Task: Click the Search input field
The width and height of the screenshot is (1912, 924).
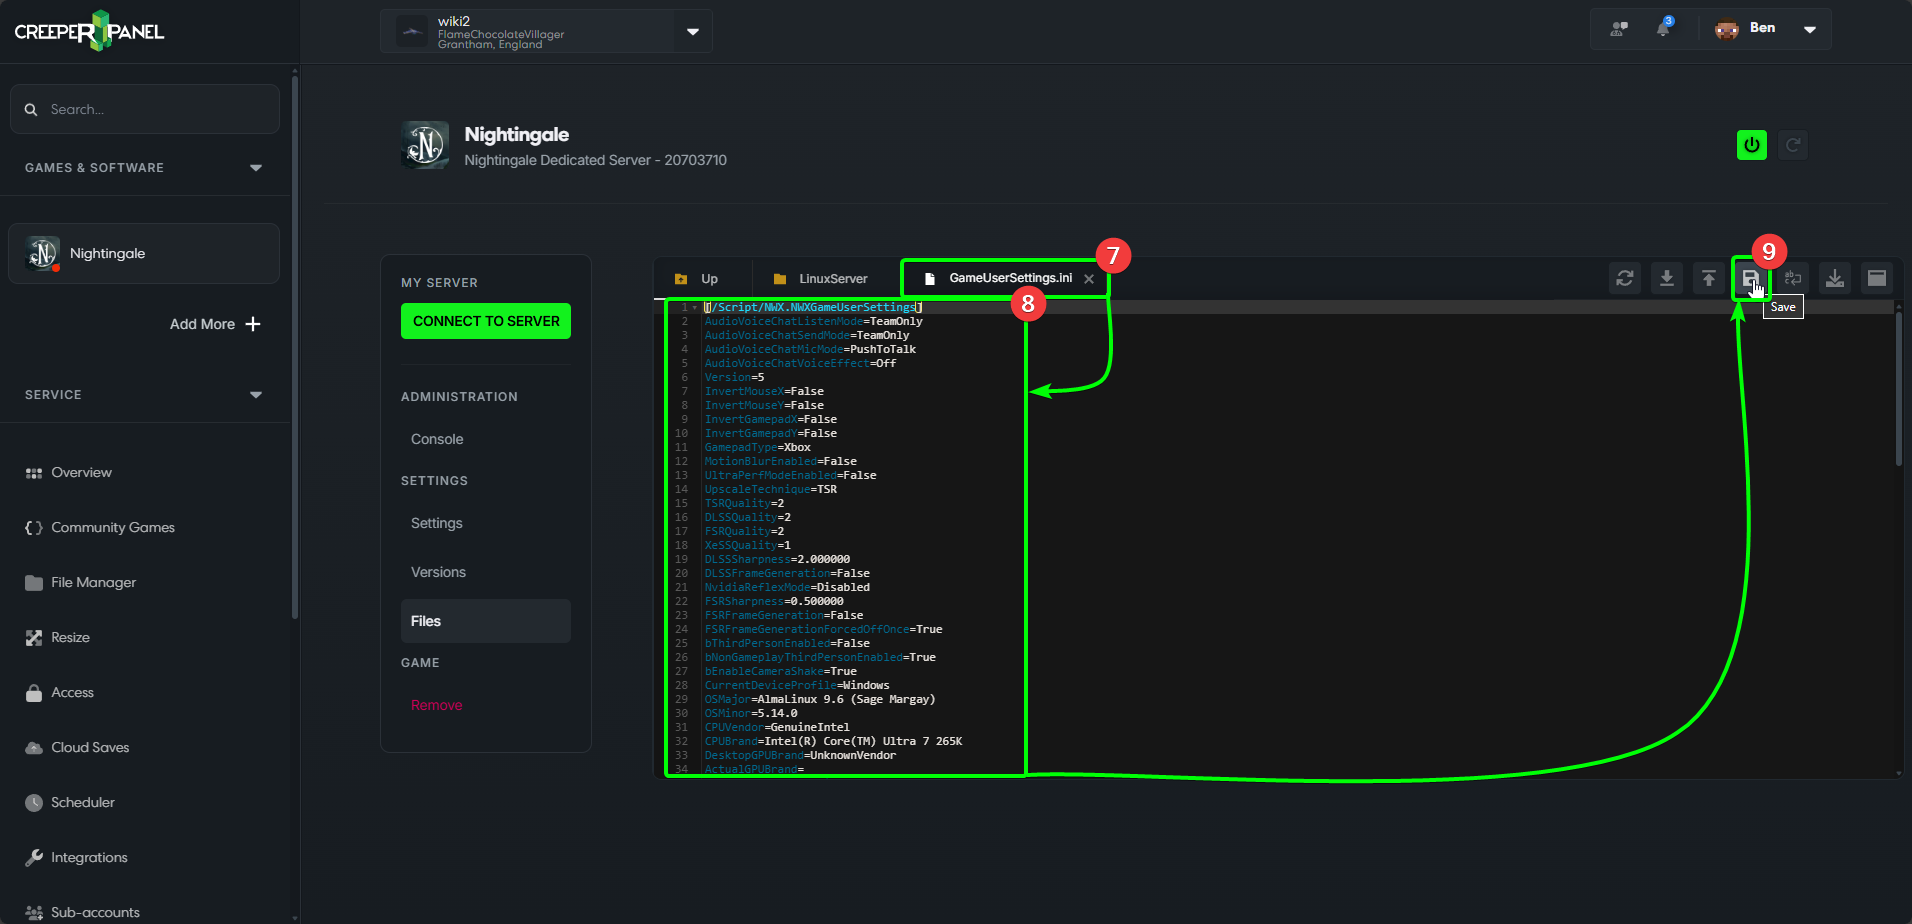Action: pyautogui.click(x=144, y=108)
